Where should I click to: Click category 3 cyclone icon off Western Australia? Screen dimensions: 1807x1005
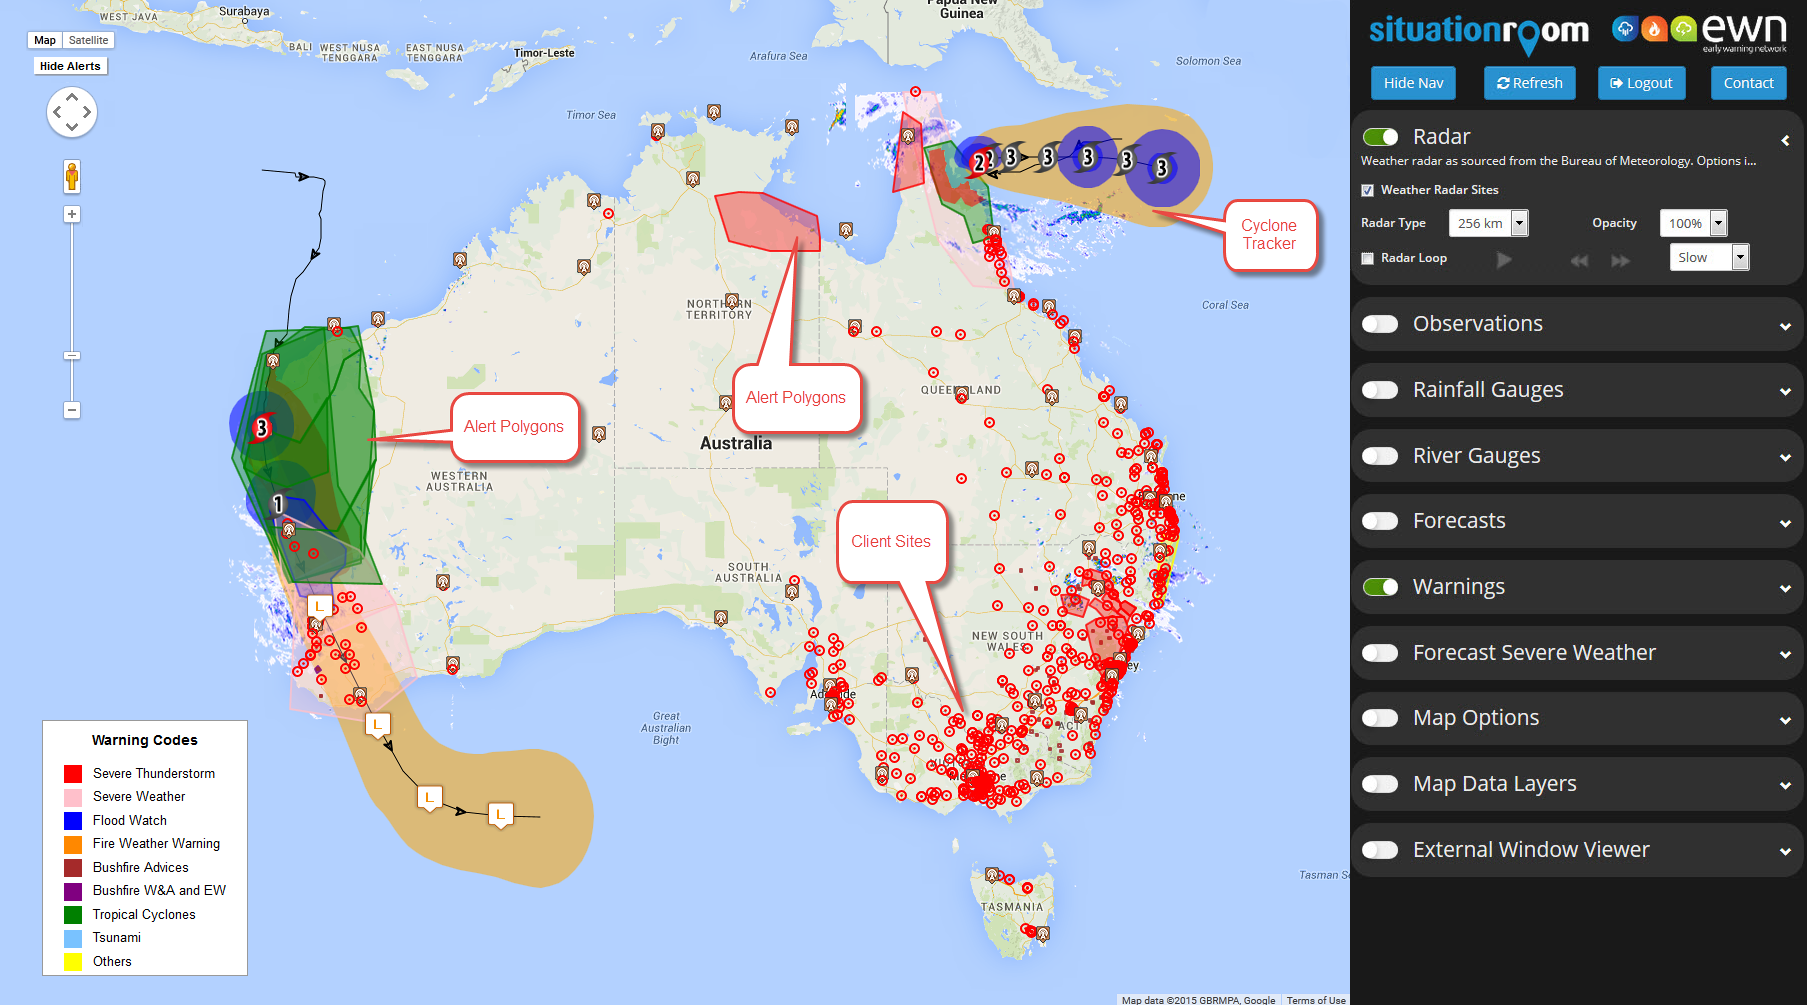[262, 427]
